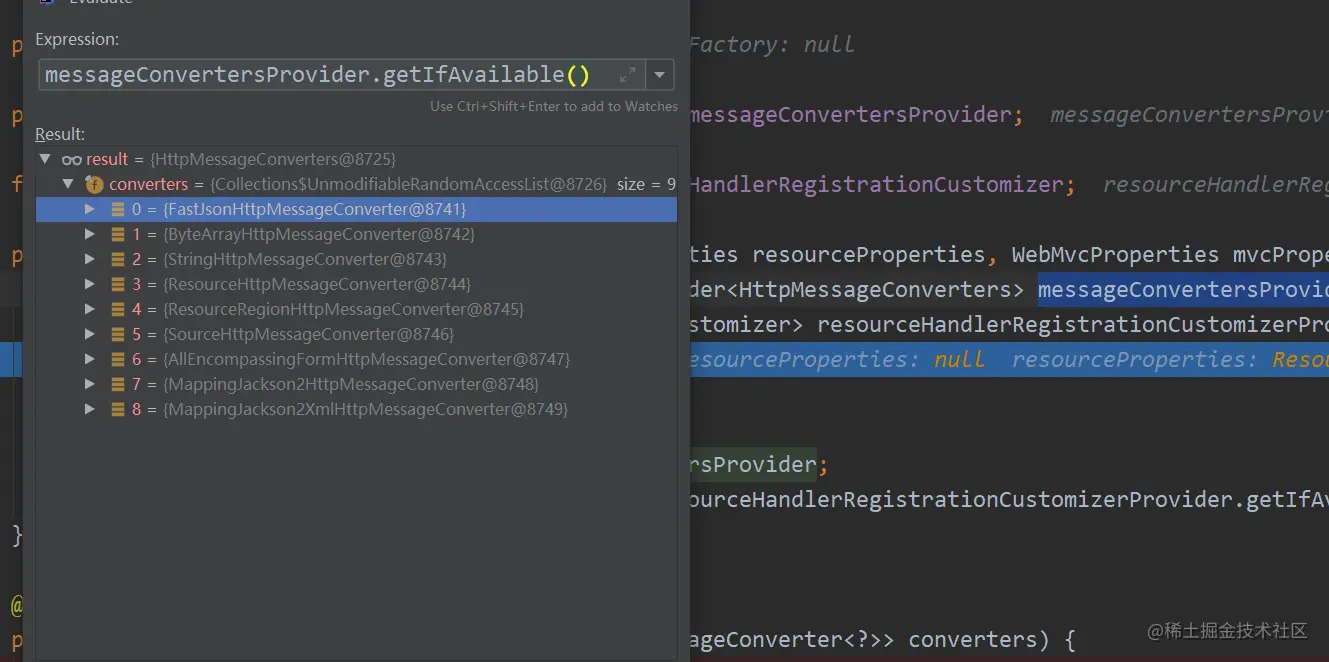Select the HttpMessageConverters@8725 result value

[x=274, y=159]
